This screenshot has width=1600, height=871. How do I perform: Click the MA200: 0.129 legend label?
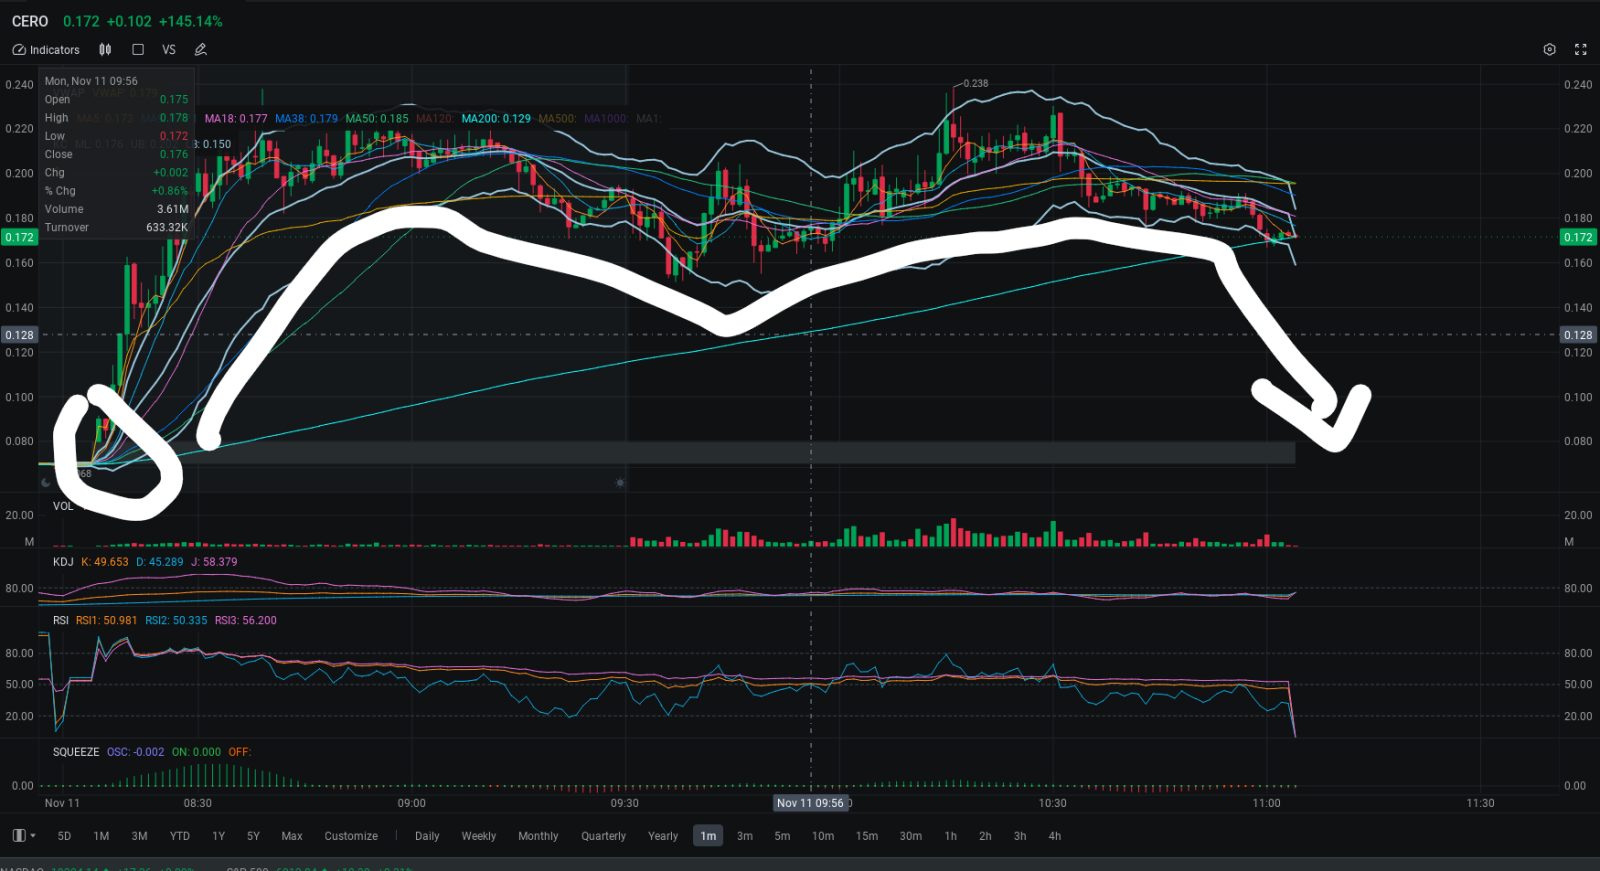point(496,119)
